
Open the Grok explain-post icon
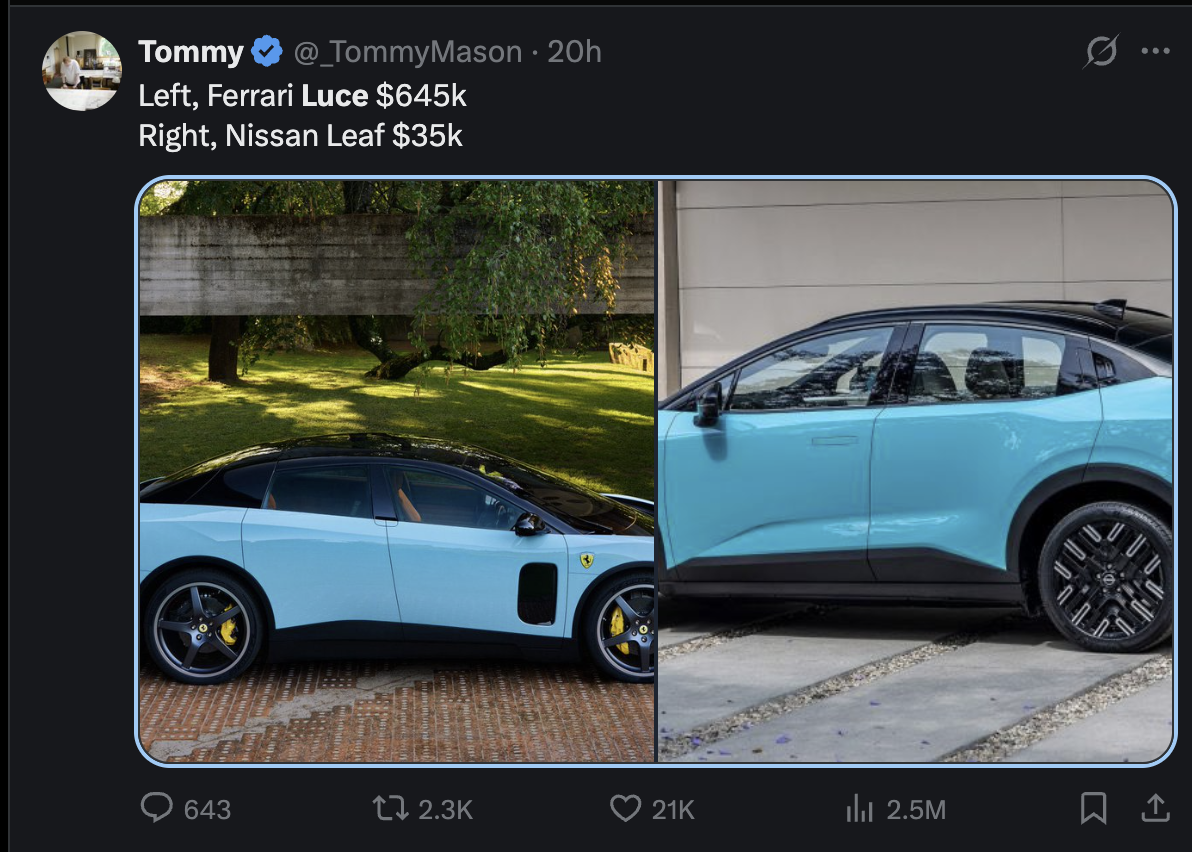click(x=1102, y=52)
